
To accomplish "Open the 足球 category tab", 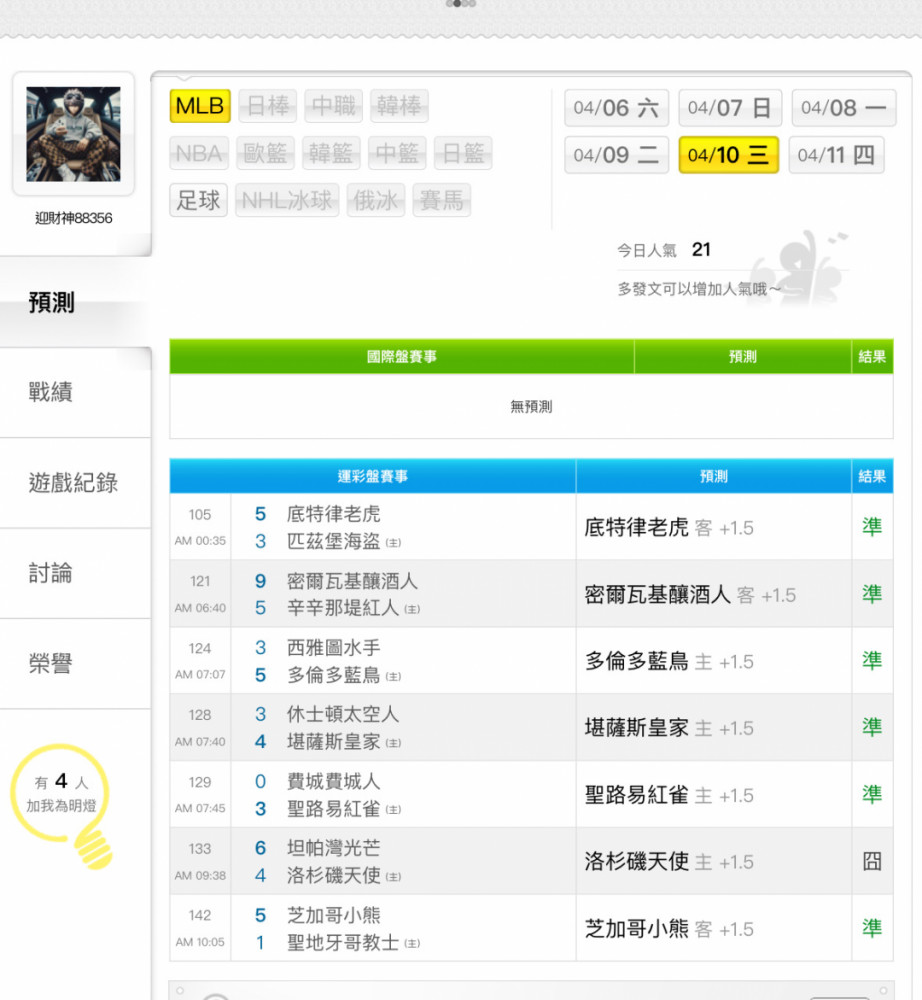I will [x=198, y=200].
